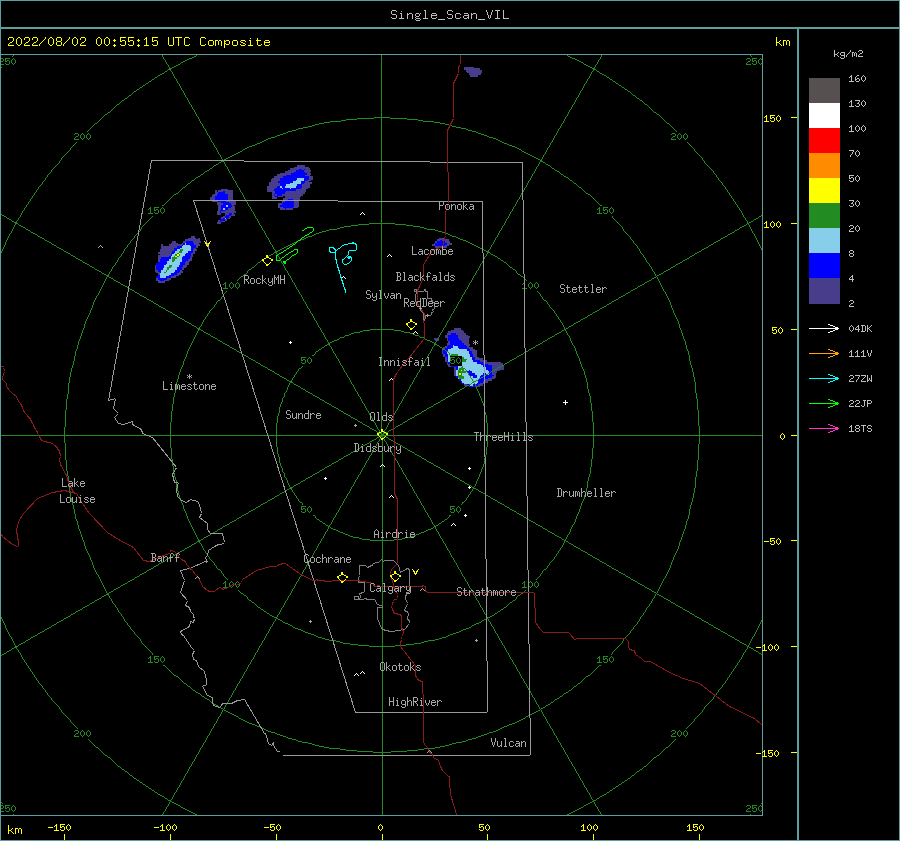
Task: Click the RockyMH label
Action: [264, 280]
